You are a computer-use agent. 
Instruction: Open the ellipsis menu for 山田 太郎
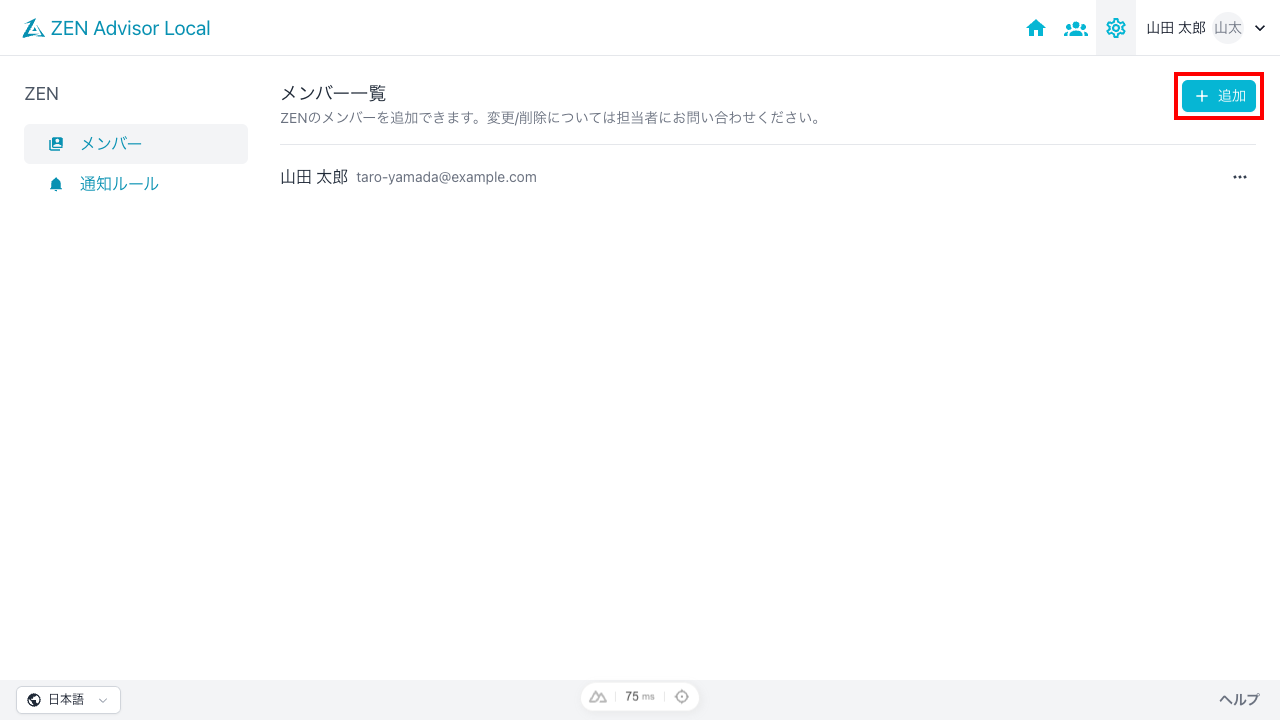point(1240,177)
